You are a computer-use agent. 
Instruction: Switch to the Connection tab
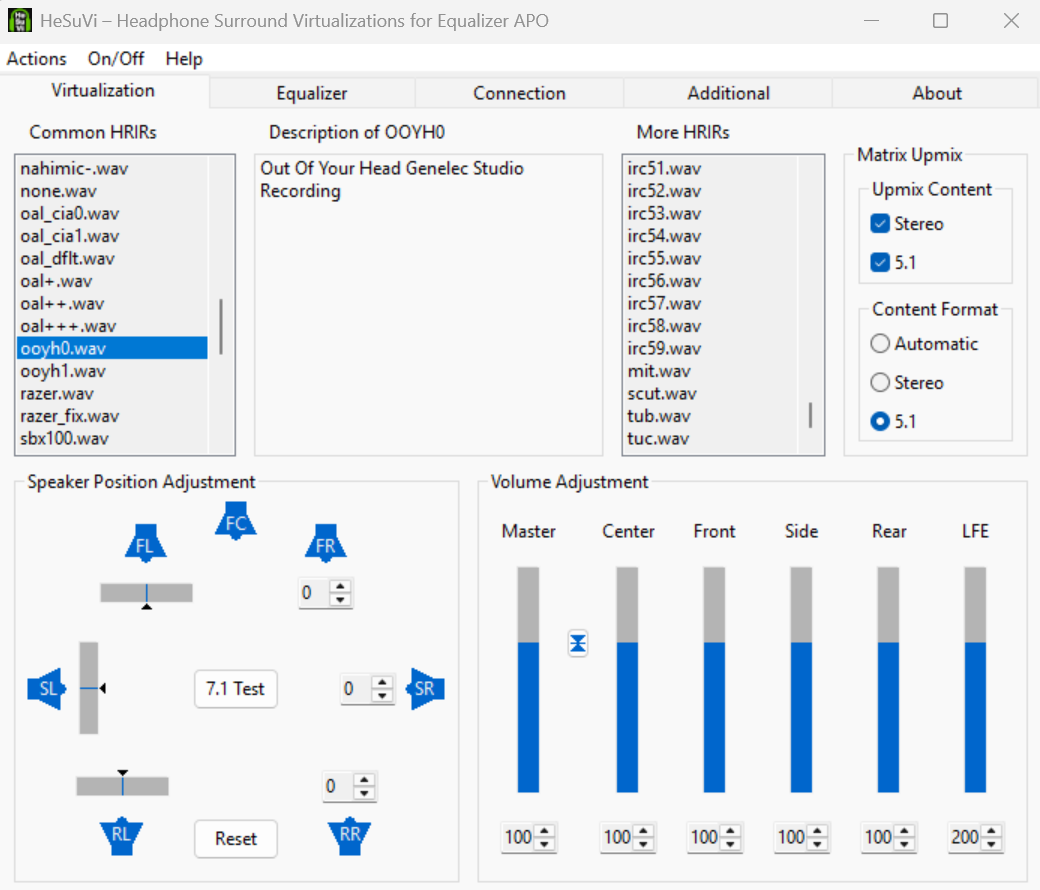pos(519,94)
